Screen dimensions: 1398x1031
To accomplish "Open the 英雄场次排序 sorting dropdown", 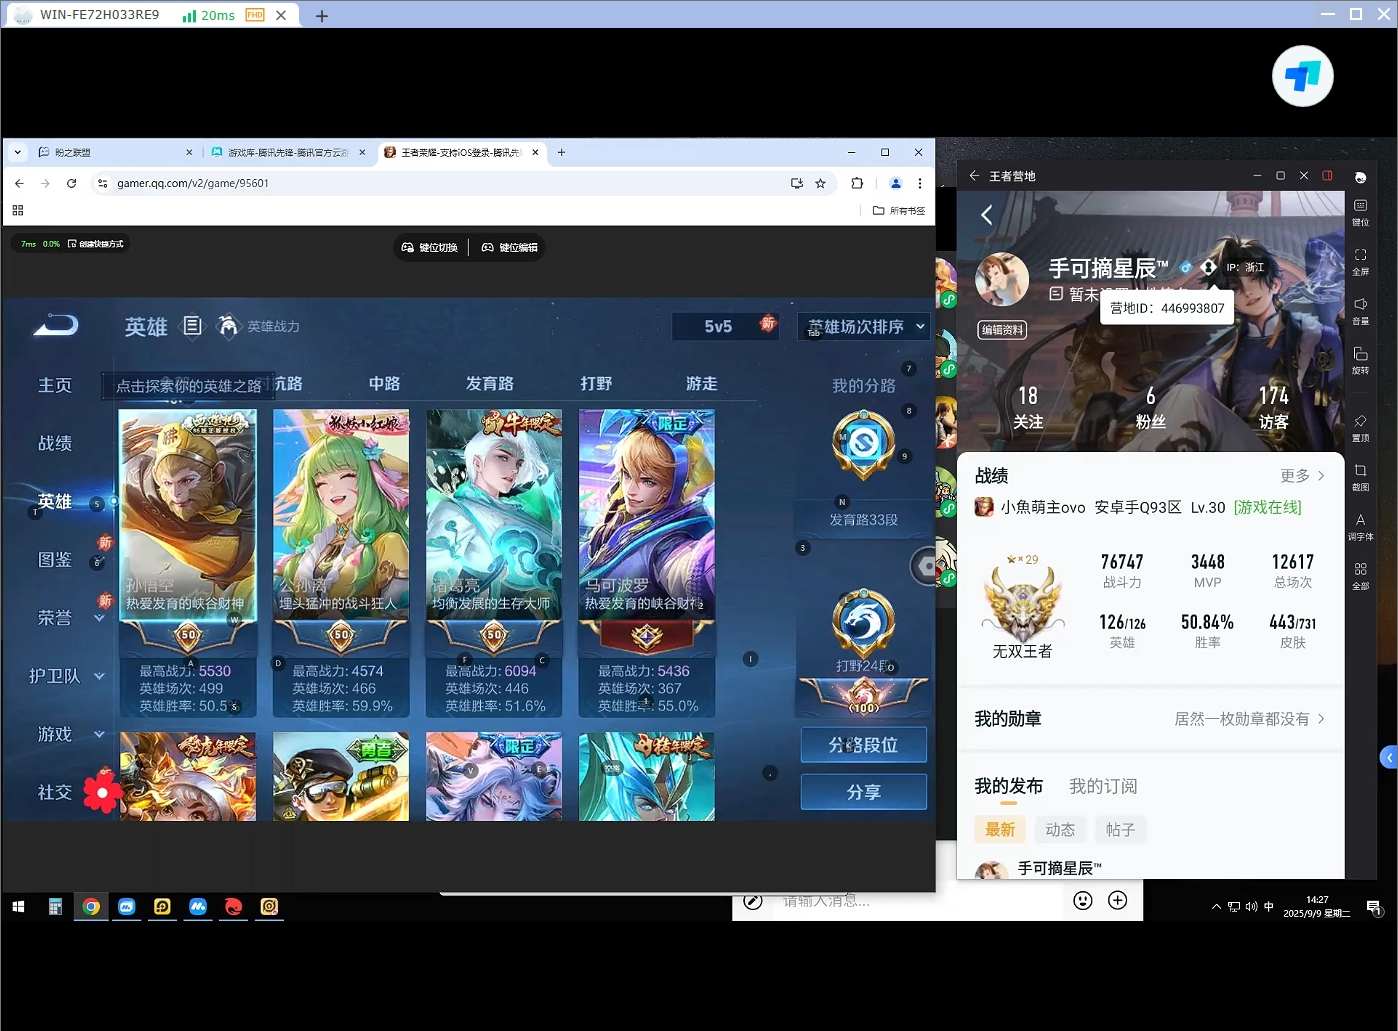I will click(864, 326).
